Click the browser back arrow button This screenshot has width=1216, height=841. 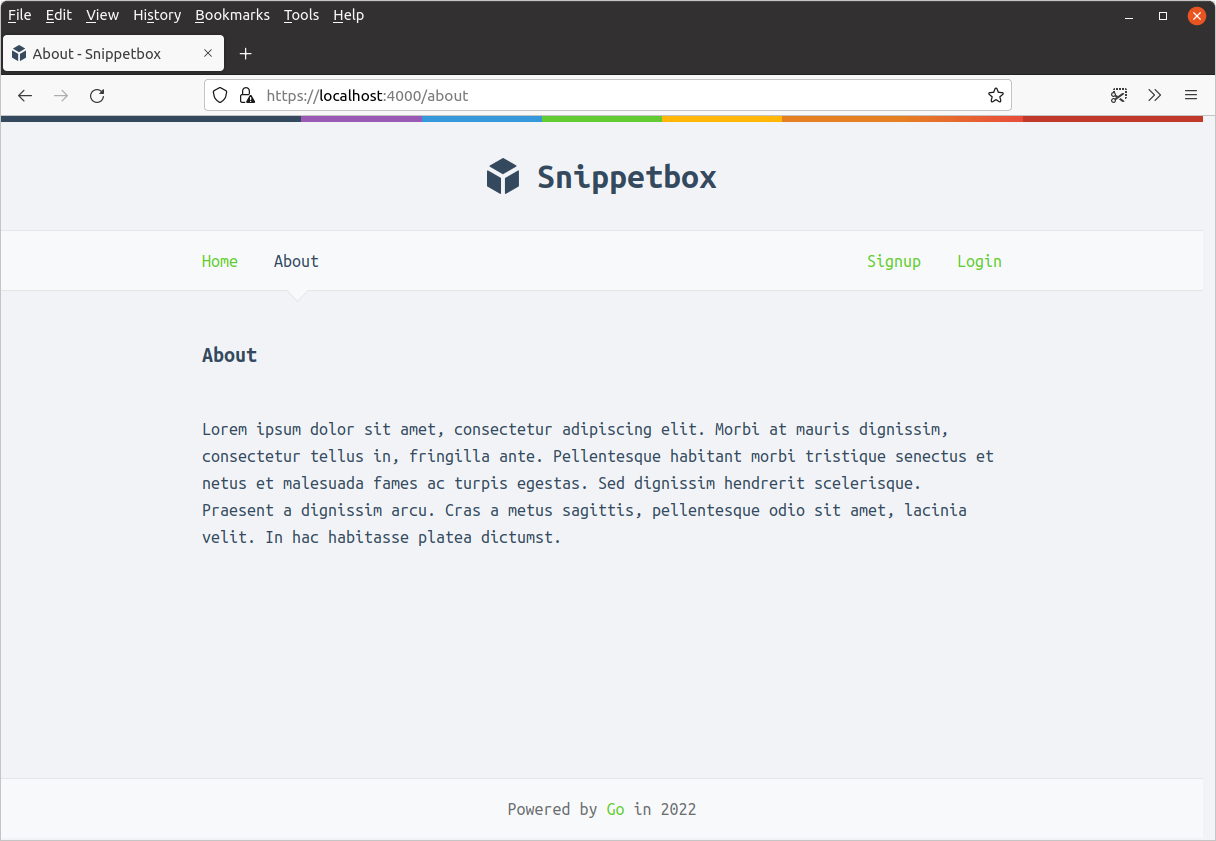pyautogui.click(x=26, y=96)
